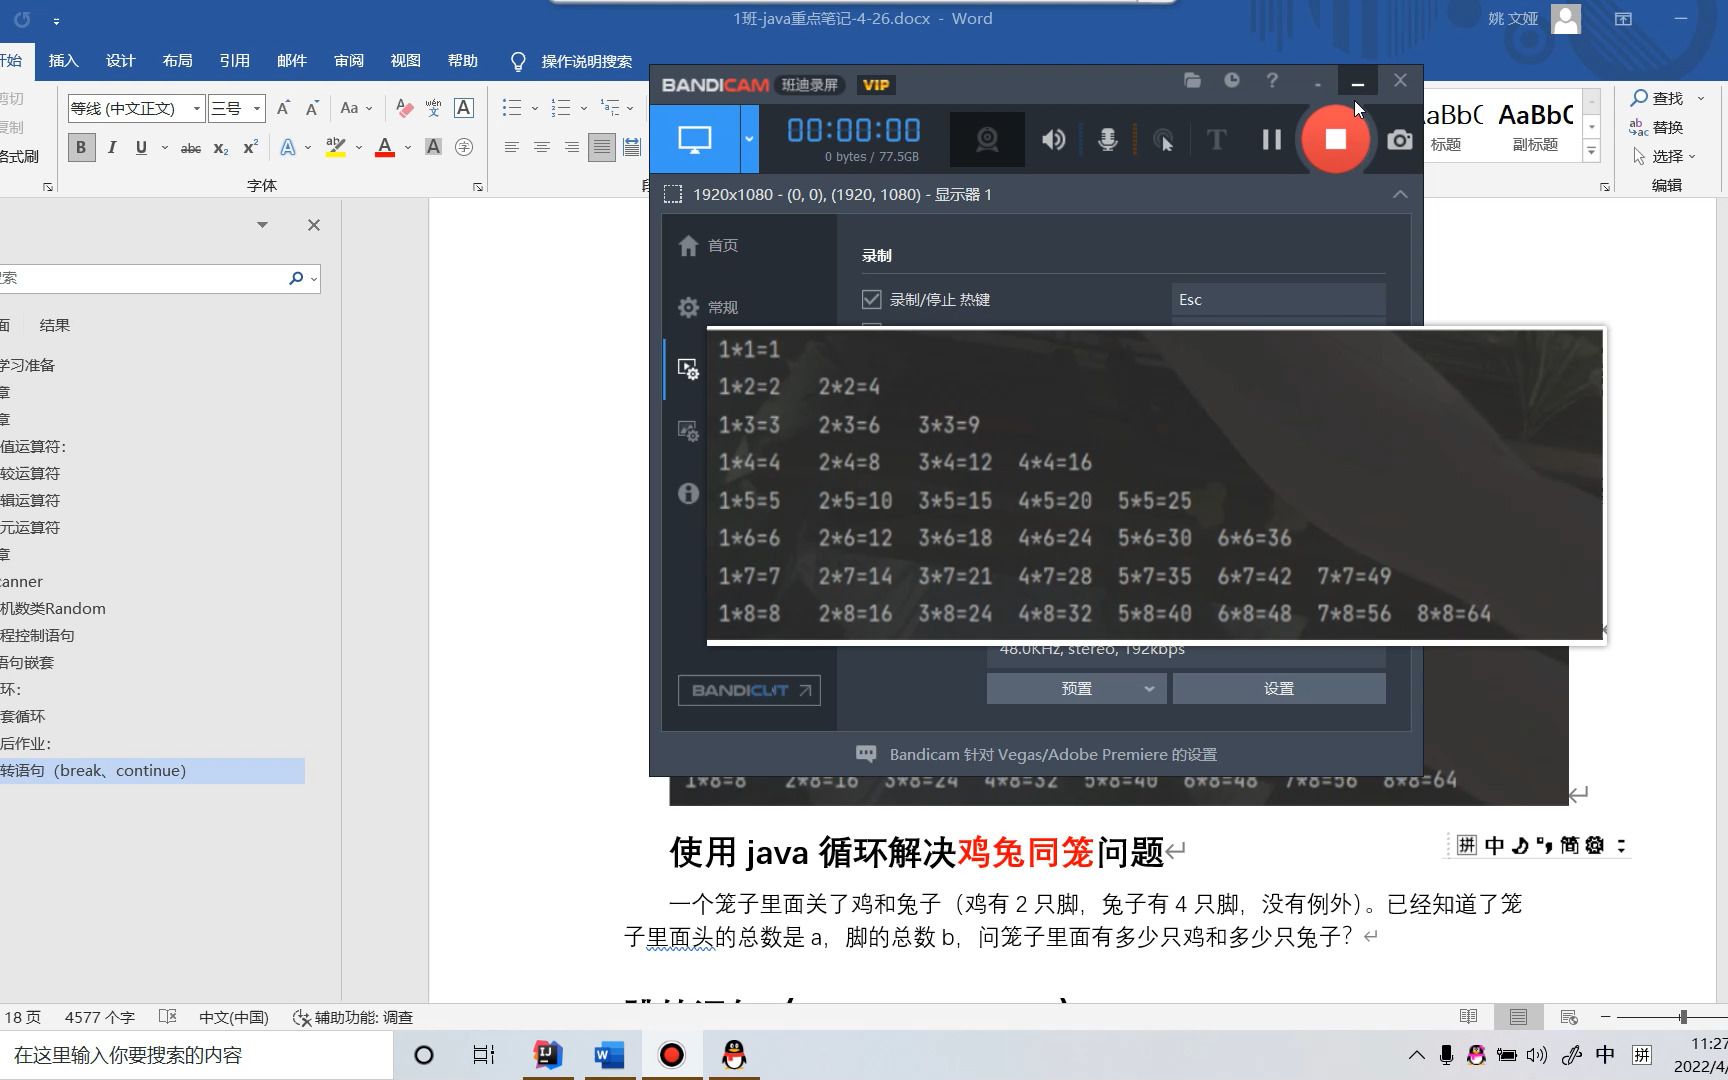The height and width of the screenshot is (1080, 1728).
Task: Click 替换 replace button
Action: [1658, 127]
